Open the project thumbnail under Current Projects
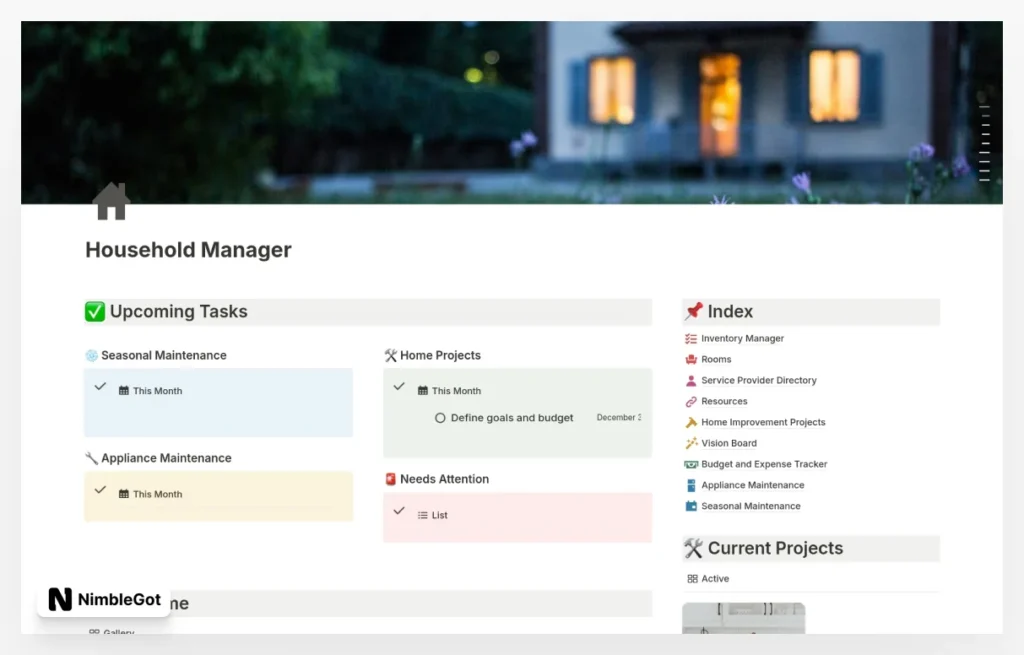1024x655 pixels. (x=744, y=618)
